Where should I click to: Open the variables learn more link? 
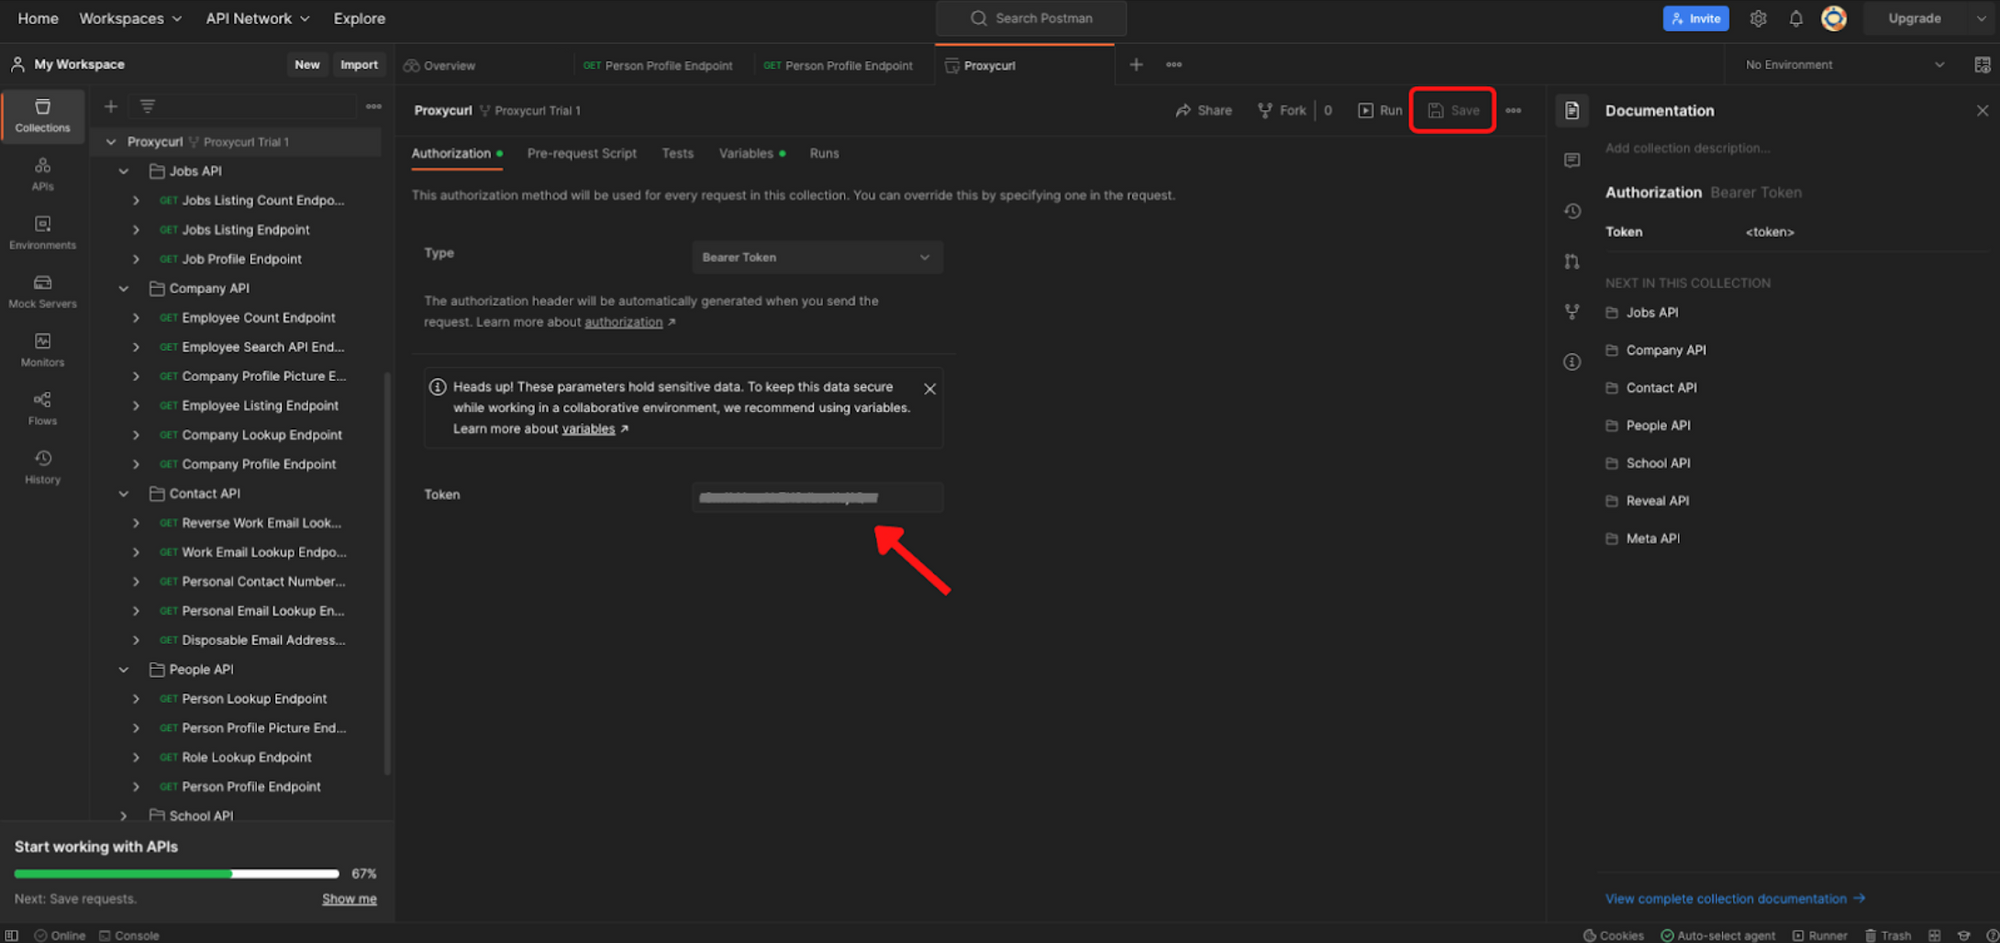pyautogui.click(x=588, y=429)
